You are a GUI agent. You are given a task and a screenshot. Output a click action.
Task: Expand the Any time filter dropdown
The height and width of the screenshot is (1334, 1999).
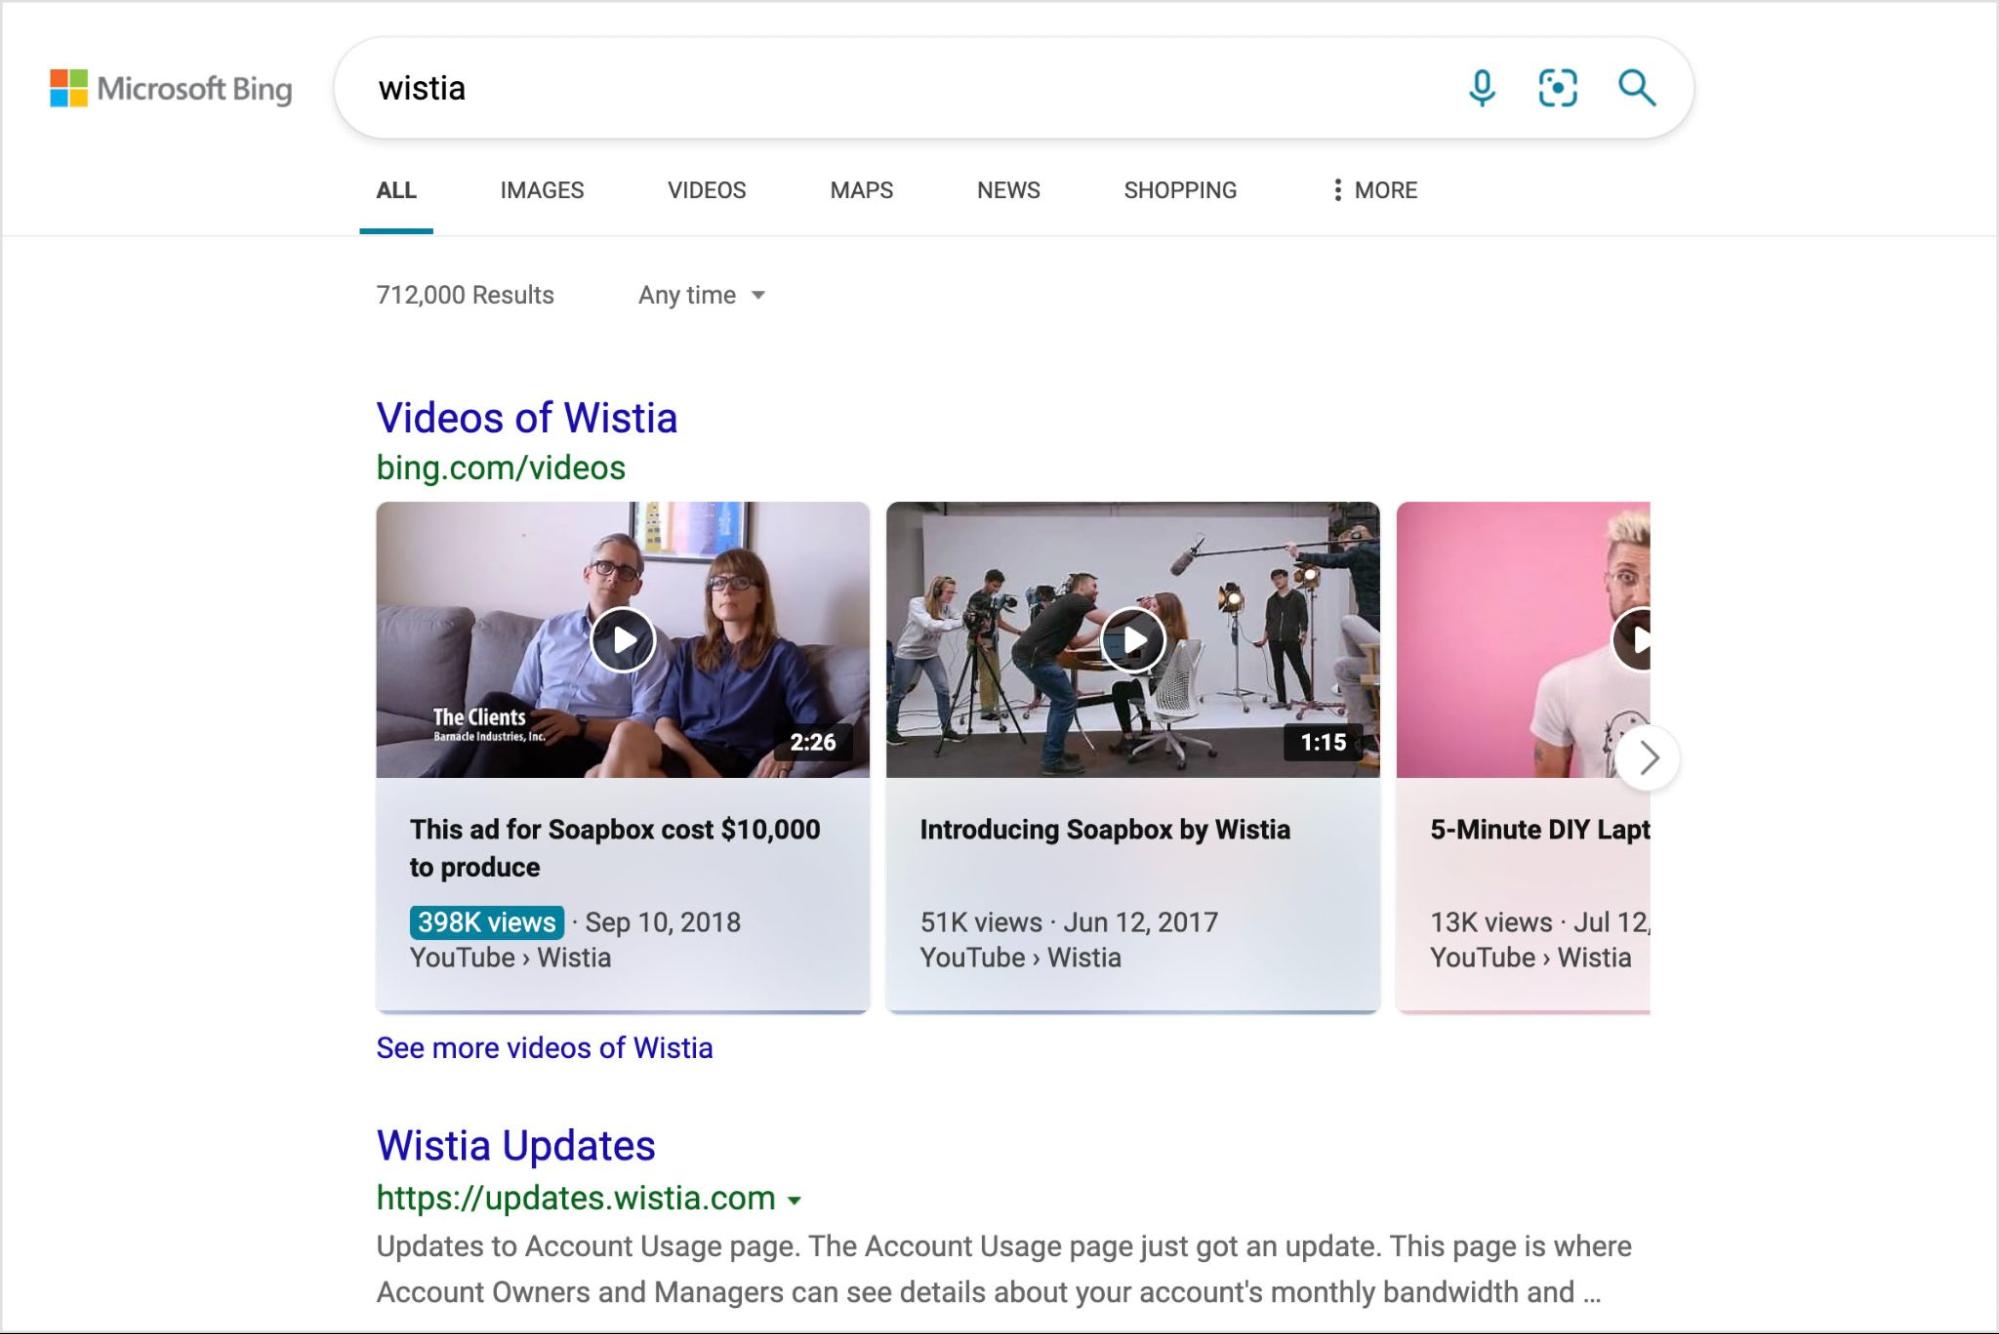702,295
